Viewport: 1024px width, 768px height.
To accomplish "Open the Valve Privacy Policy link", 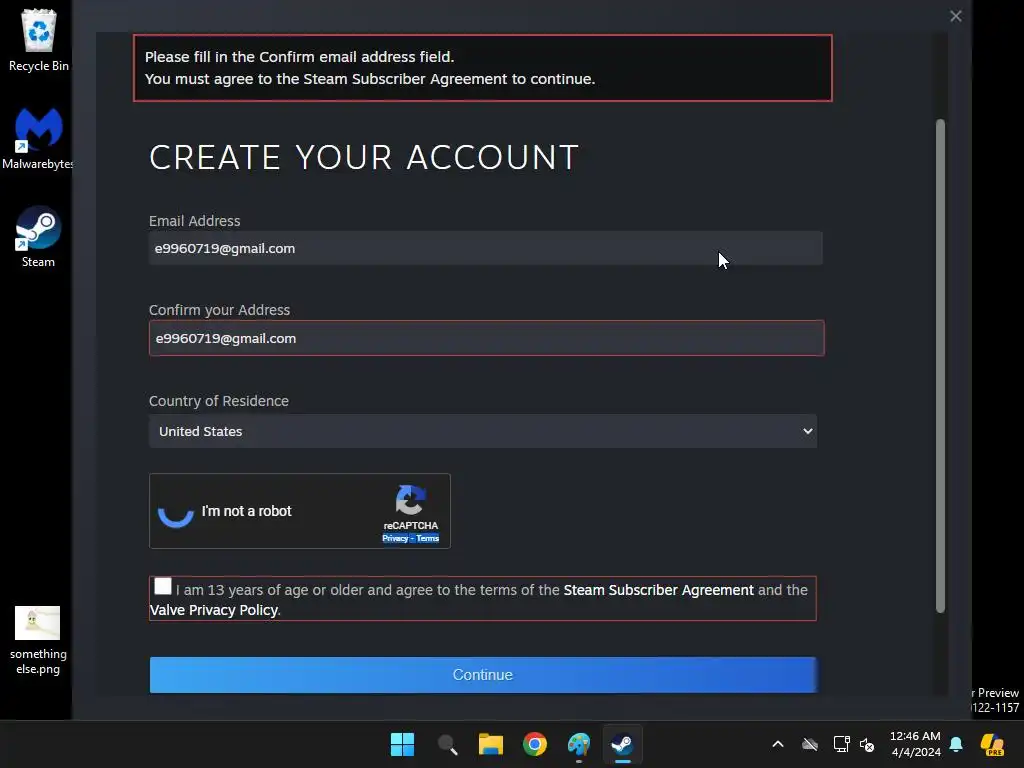I will pyautogui.click(x=214, y=610).
